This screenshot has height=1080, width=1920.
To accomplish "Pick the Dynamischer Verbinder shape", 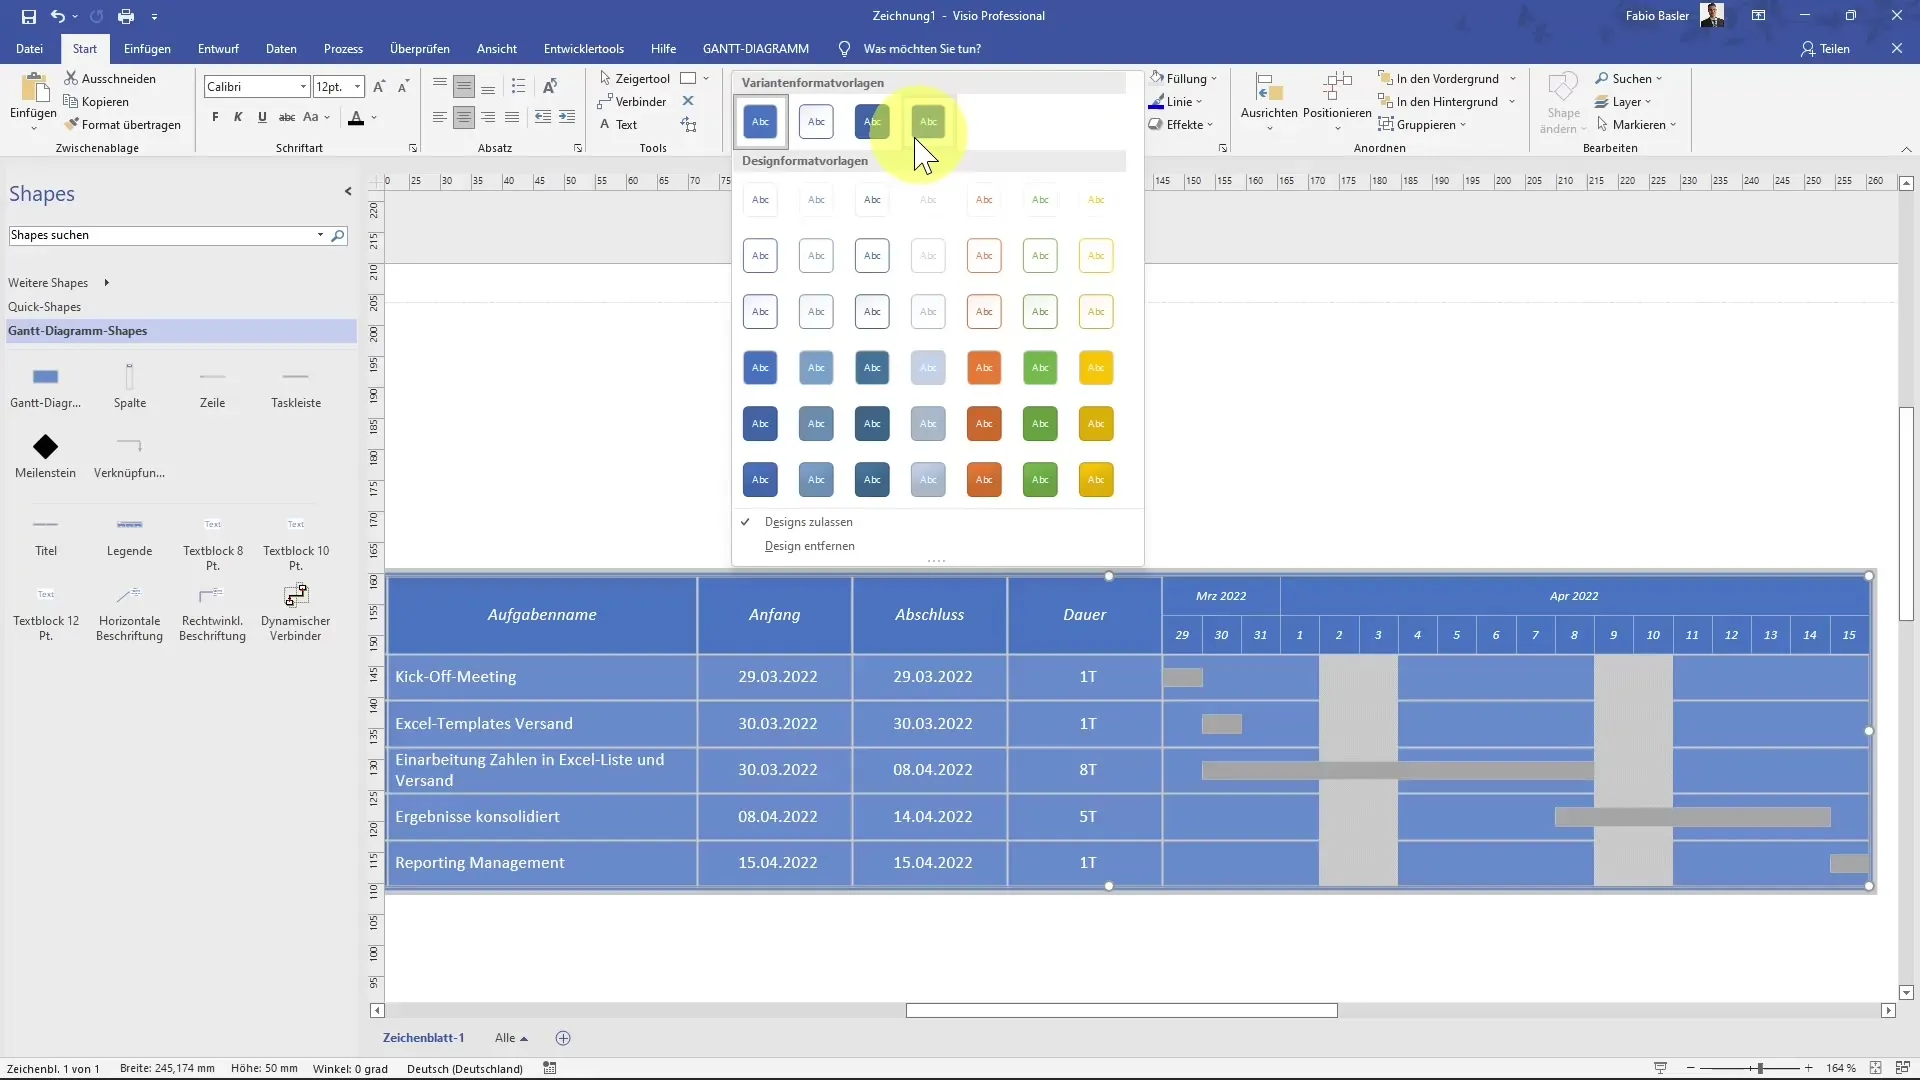I will coord(295,612).
